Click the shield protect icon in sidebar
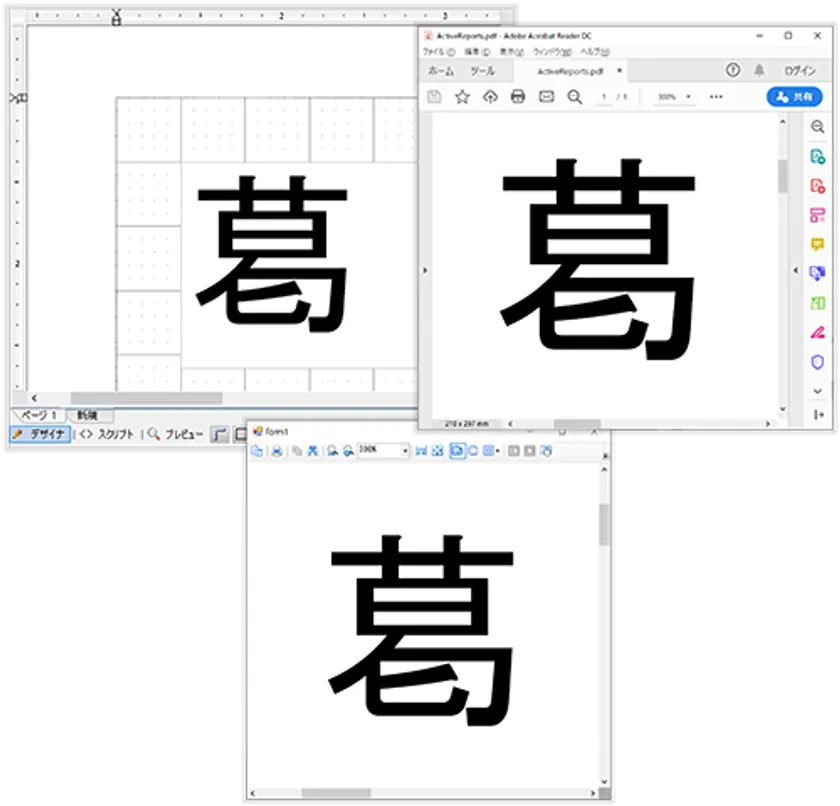 817,362
